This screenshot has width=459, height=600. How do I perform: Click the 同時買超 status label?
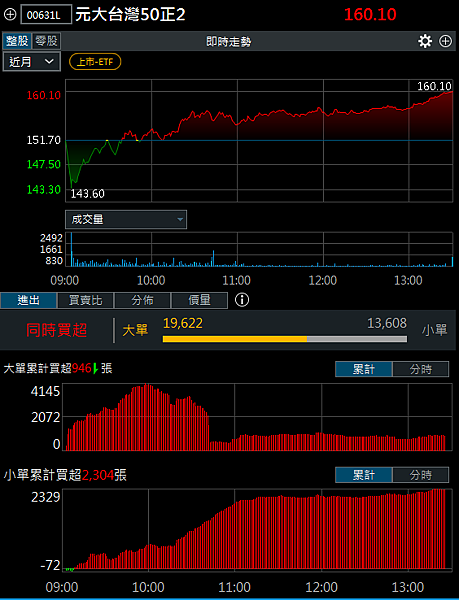pyautogui.click(x=57, y=330)
